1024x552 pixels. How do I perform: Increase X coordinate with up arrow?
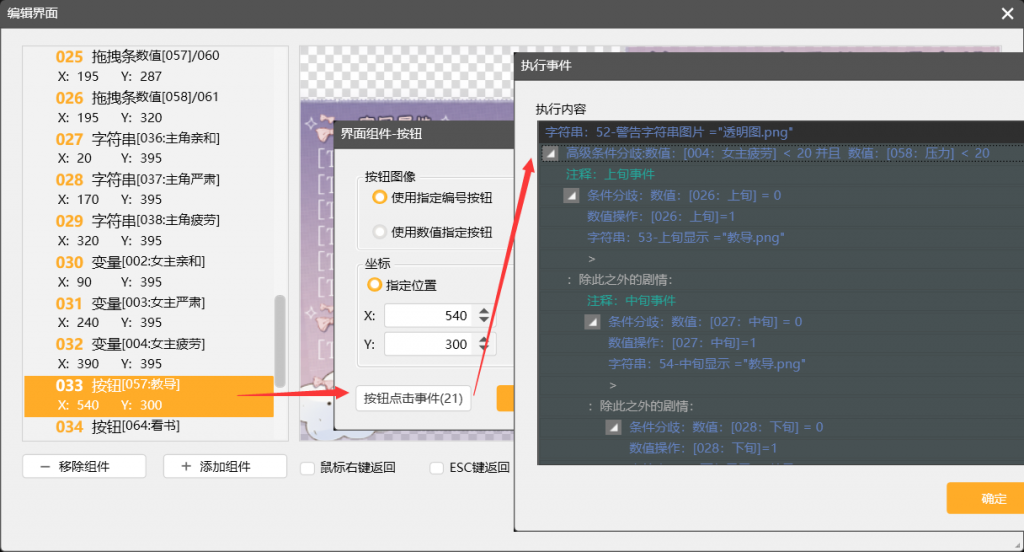click(x=483, y=310)
